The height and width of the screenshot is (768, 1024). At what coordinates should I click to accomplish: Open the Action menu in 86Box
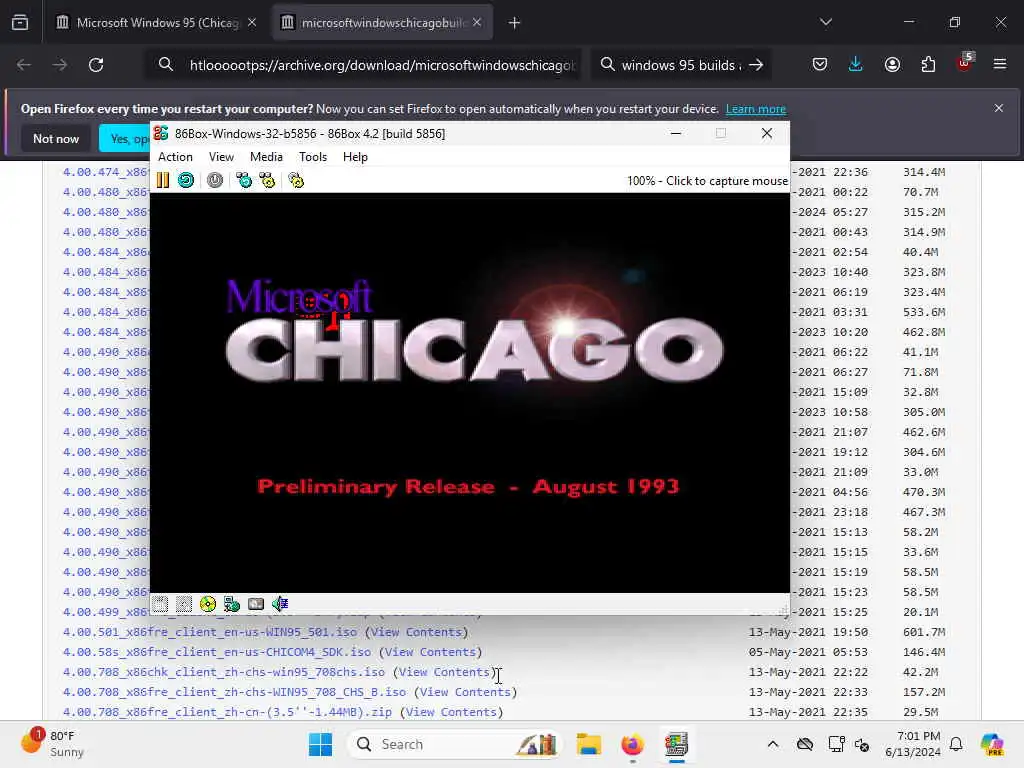click(175, 157)
